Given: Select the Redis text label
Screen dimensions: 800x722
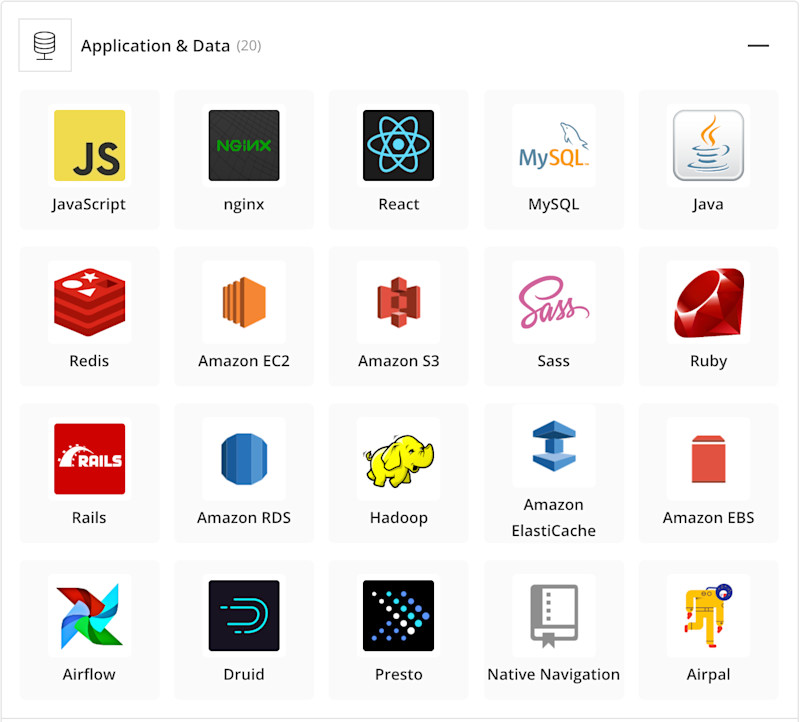Looking at the screenshot, I should click(89, 361).
